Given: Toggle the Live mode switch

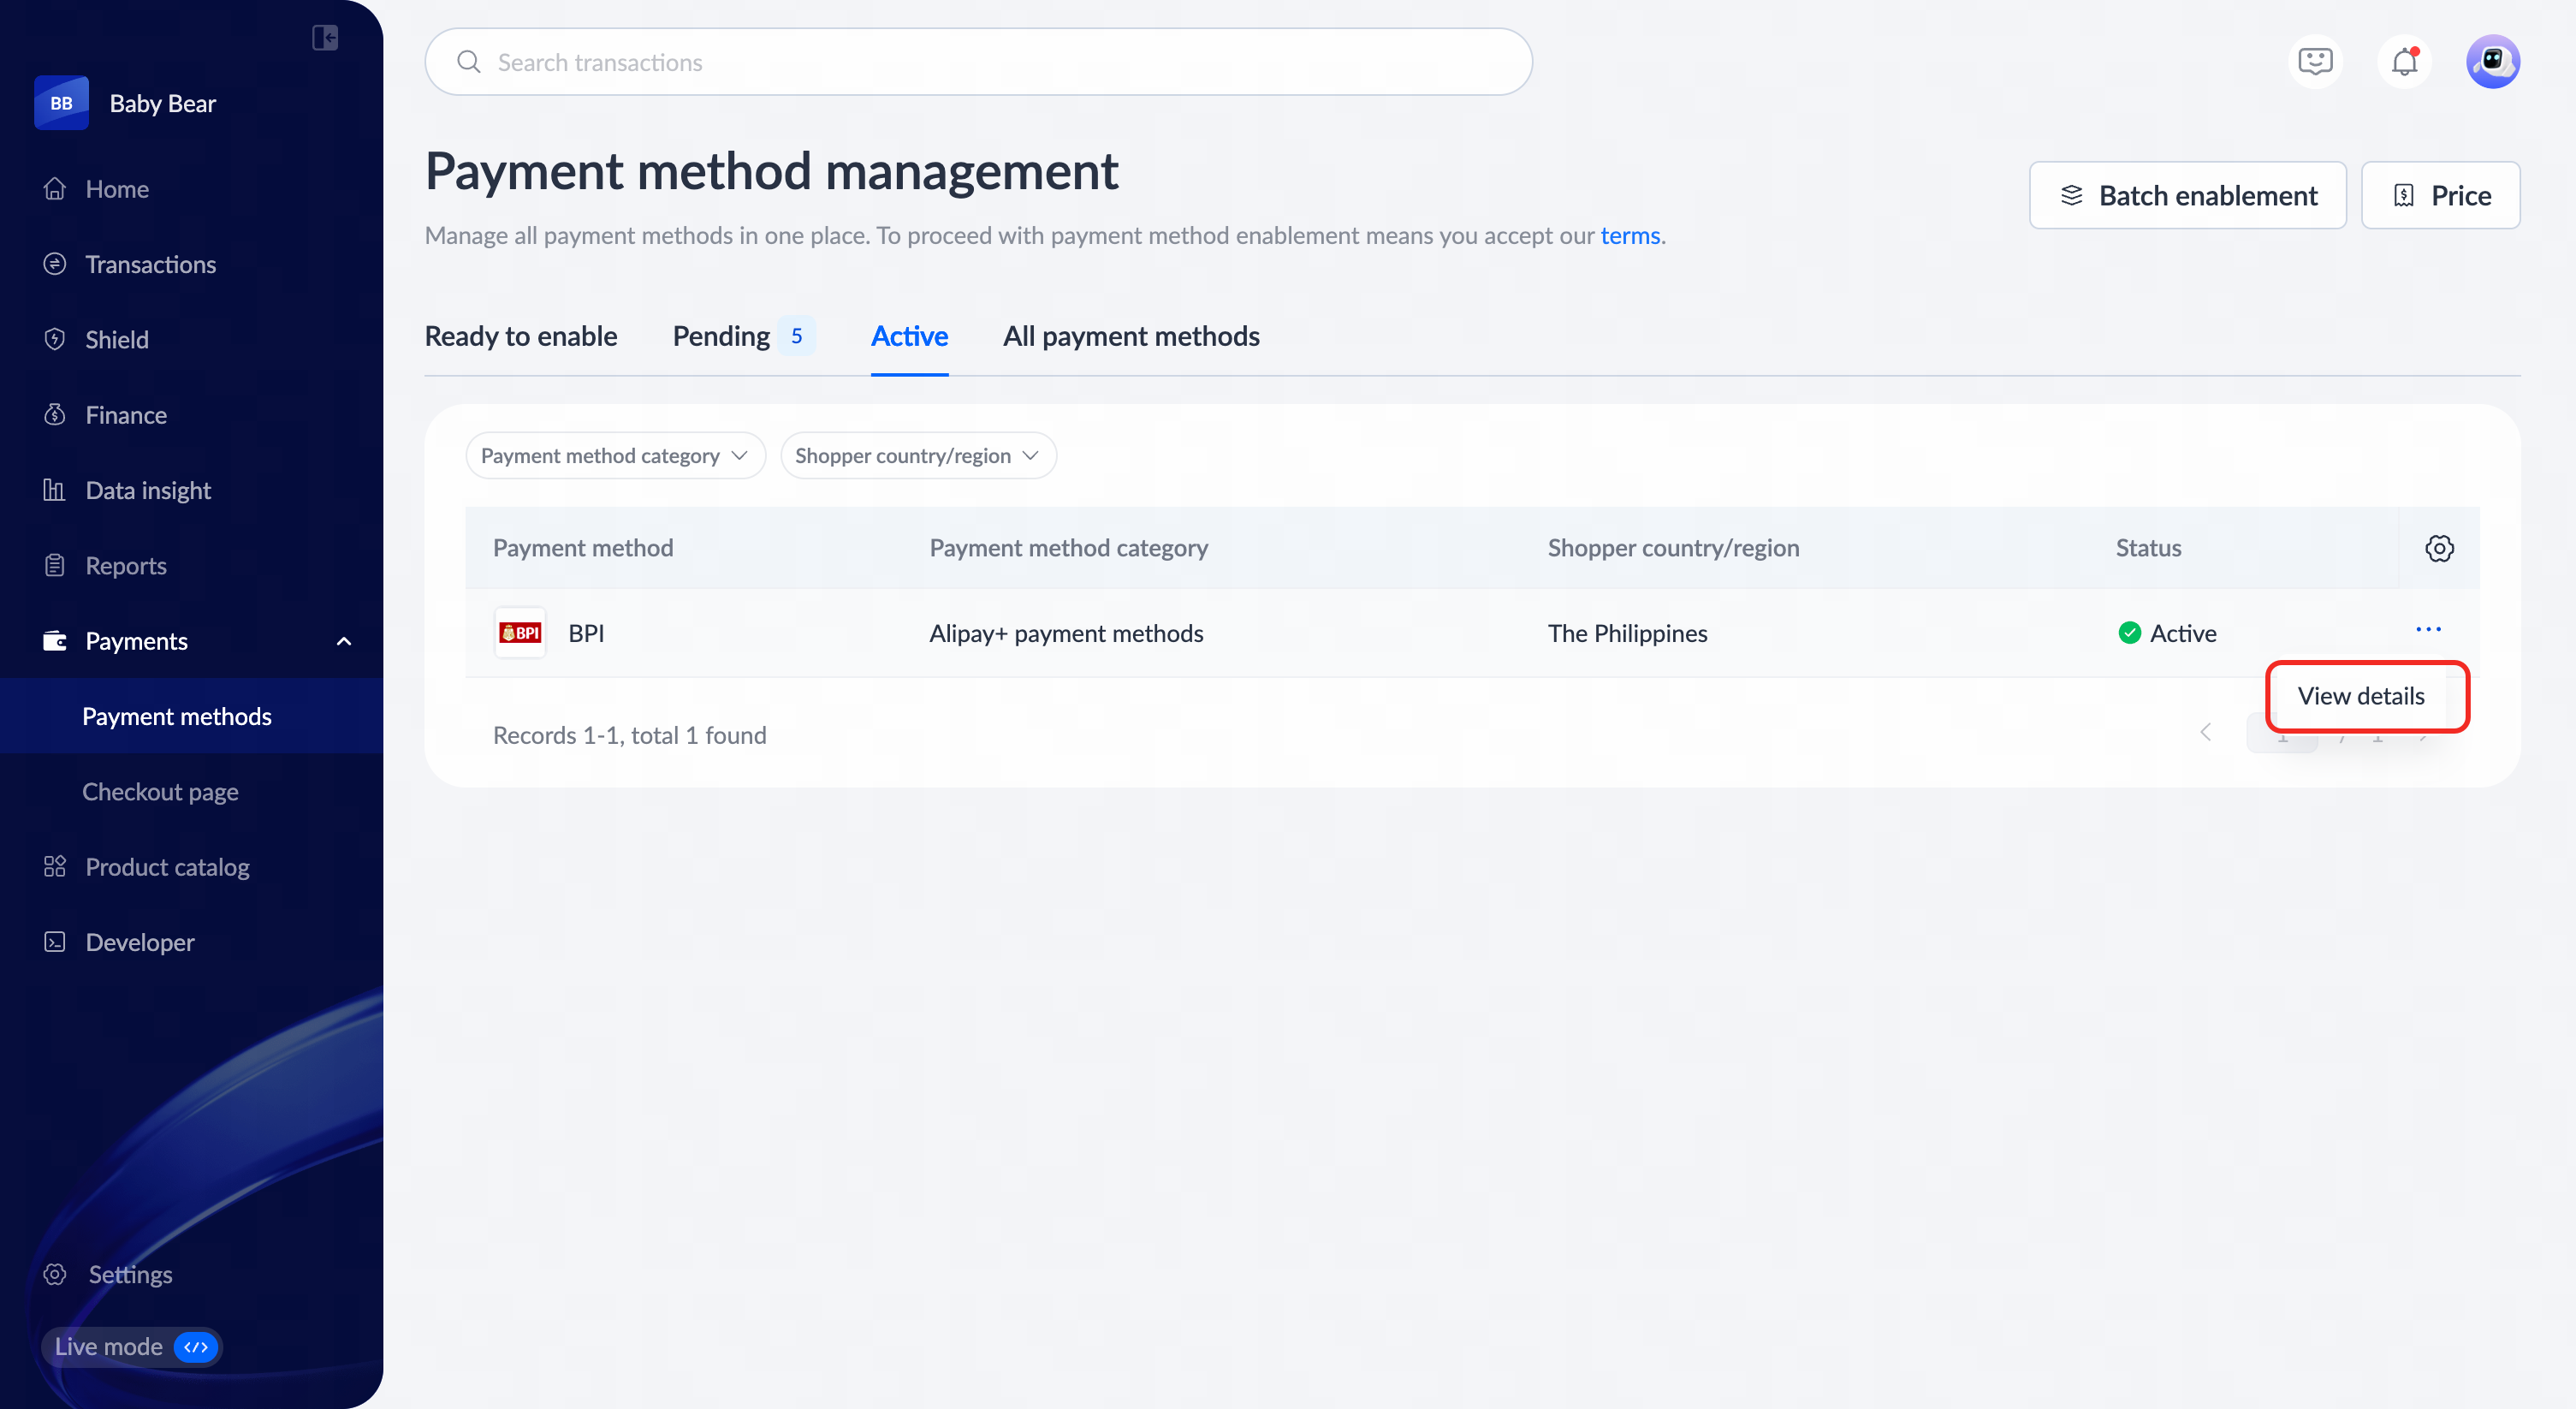Looking at the screenshot, I should [196, 1347].
